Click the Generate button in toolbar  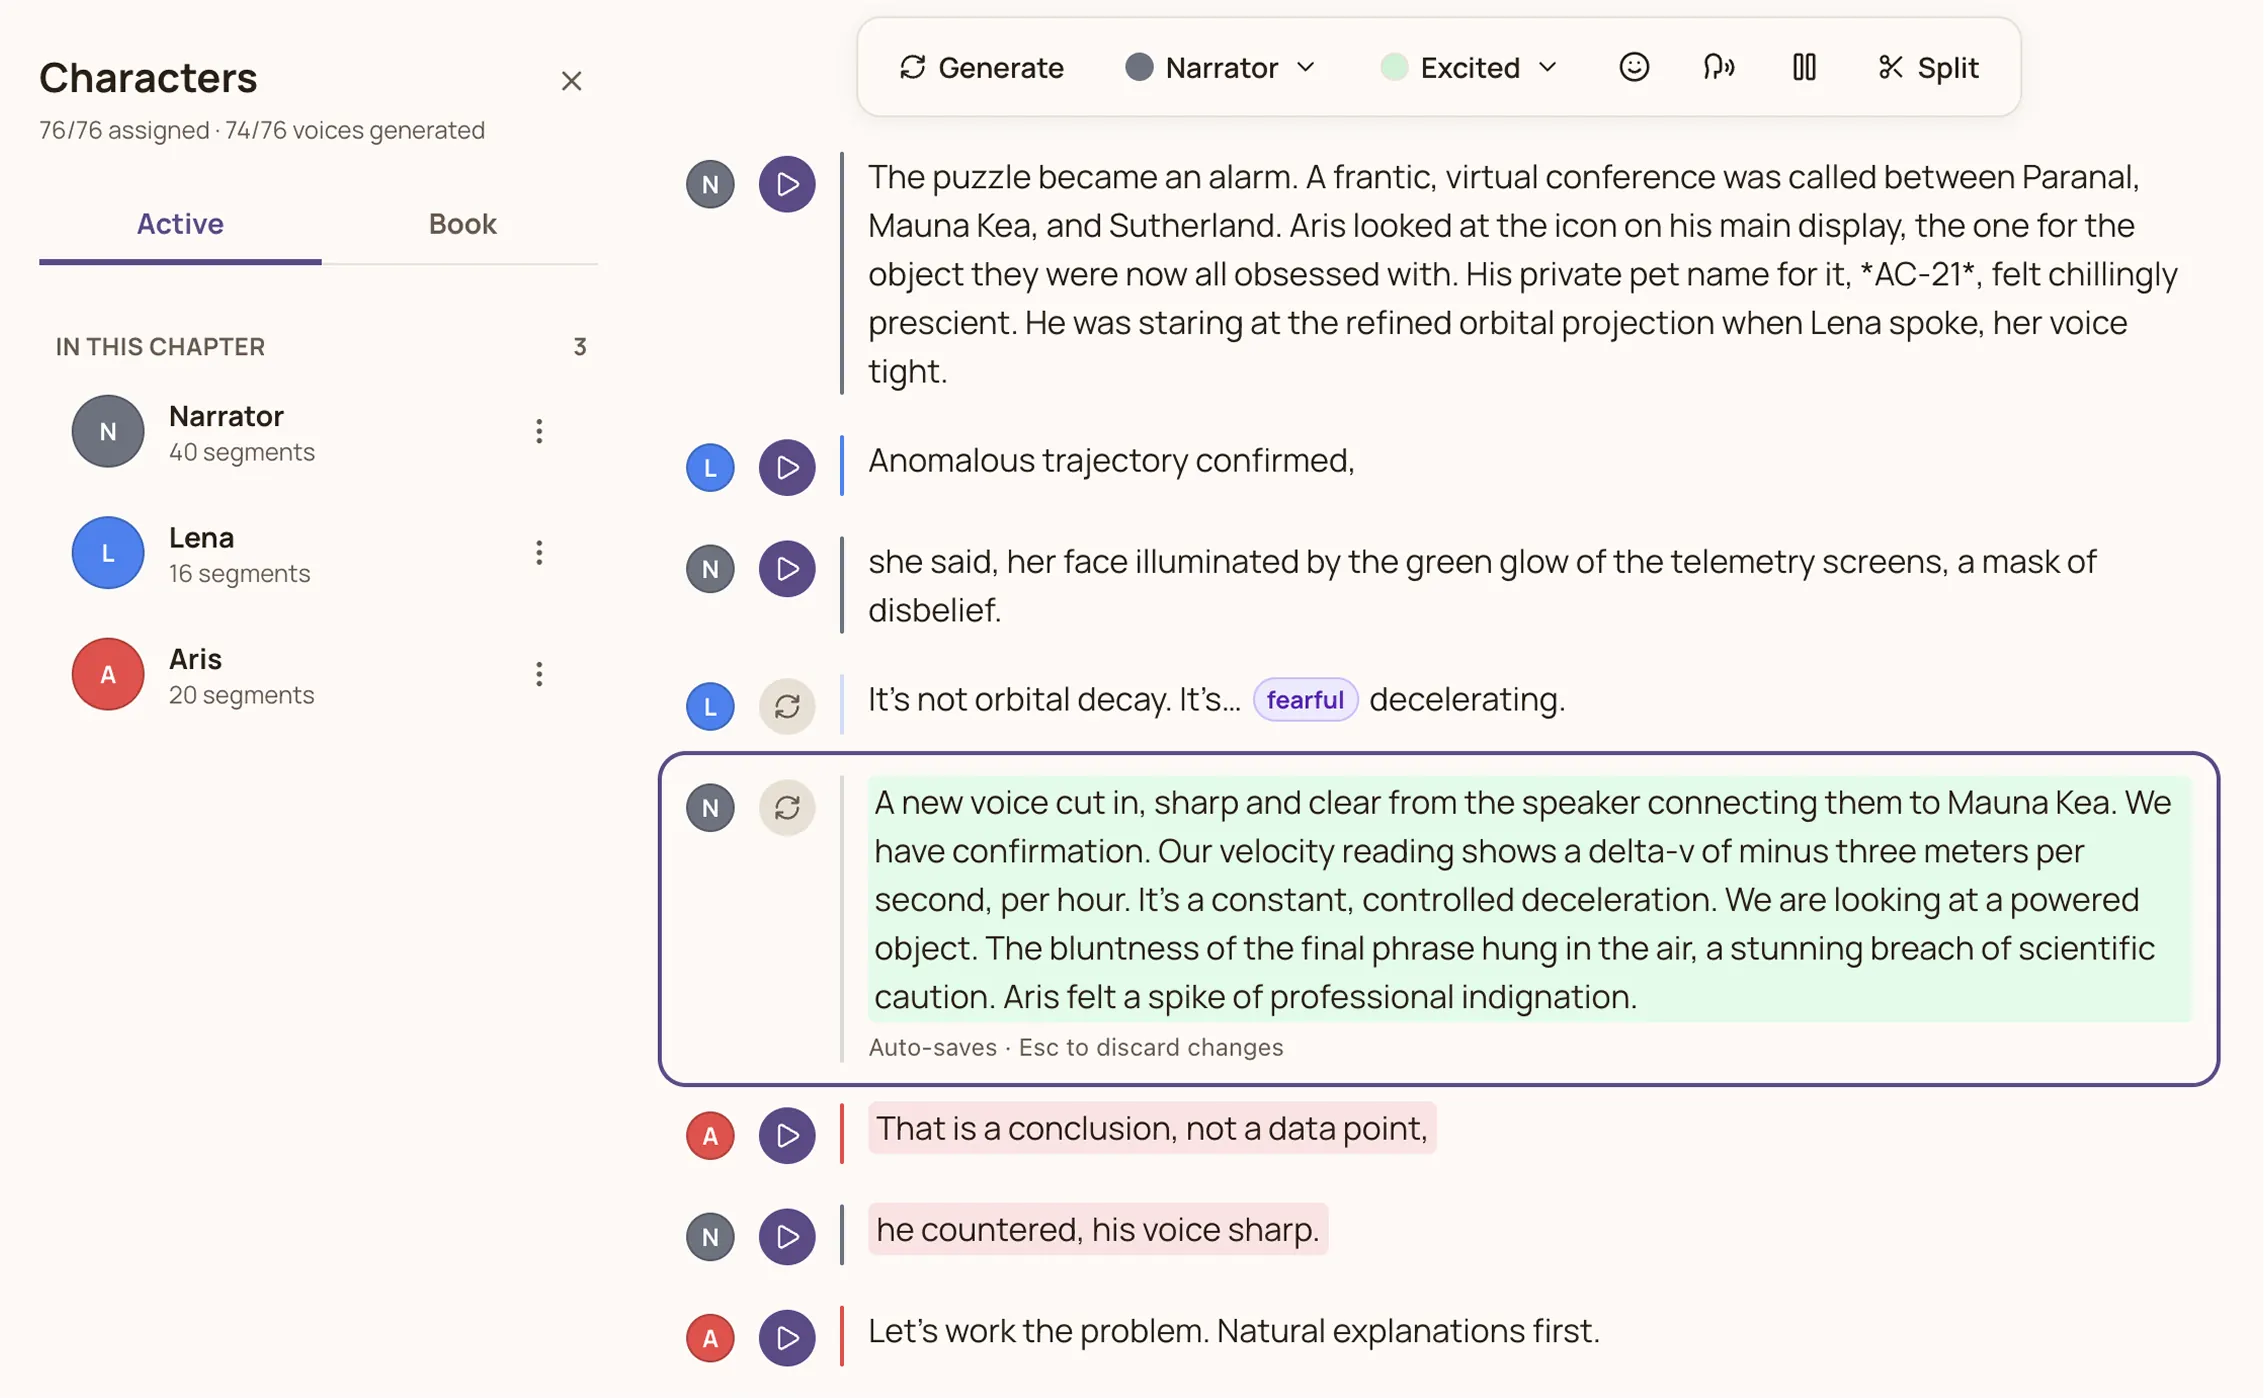pyautogui.click(x=981, y=67)
